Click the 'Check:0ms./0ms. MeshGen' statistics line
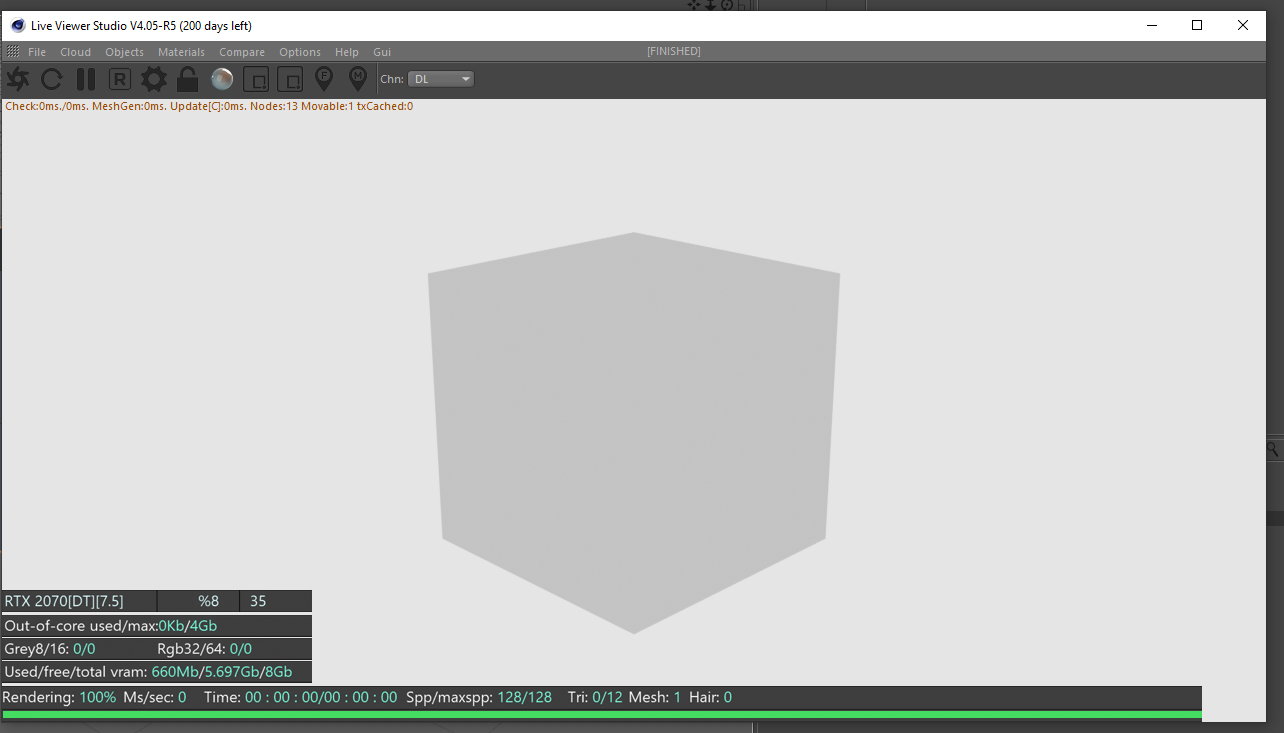 (x=209, y=106)
